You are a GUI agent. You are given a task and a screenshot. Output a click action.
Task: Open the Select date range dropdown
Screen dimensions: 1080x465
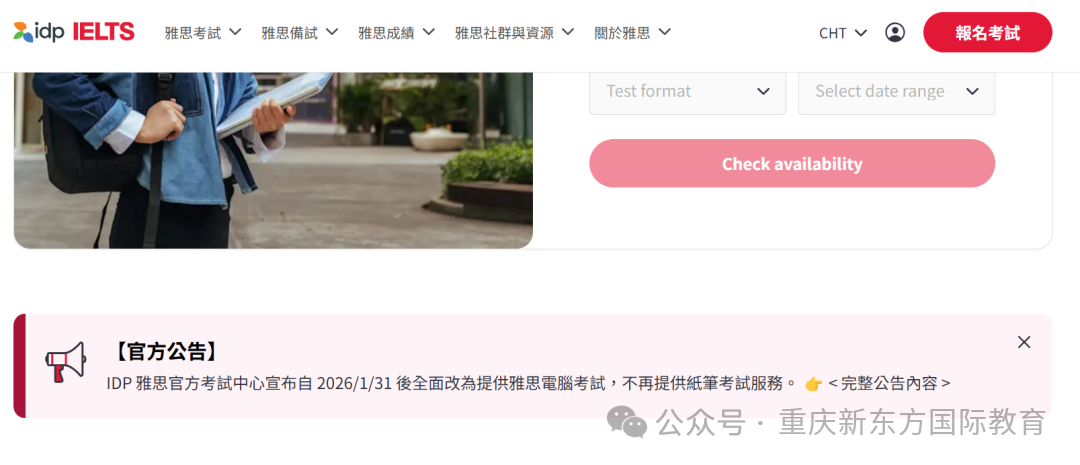[896, 92]
